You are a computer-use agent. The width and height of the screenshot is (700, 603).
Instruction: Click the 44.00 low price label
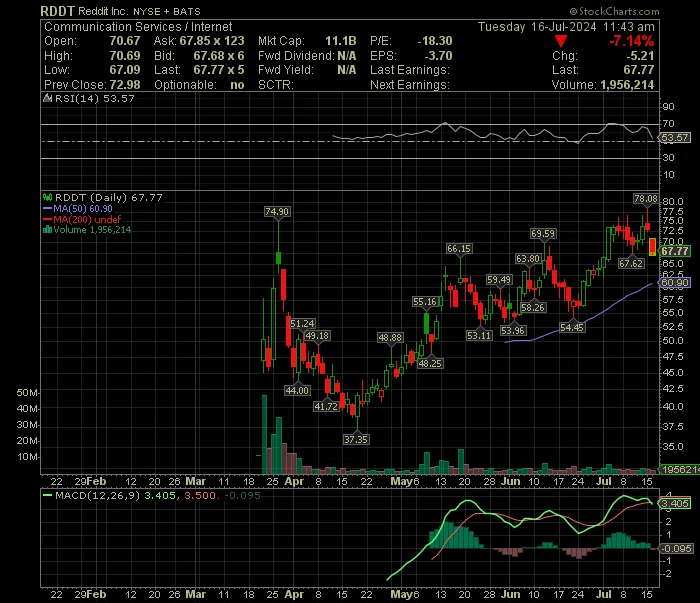(x=297, y=391)
